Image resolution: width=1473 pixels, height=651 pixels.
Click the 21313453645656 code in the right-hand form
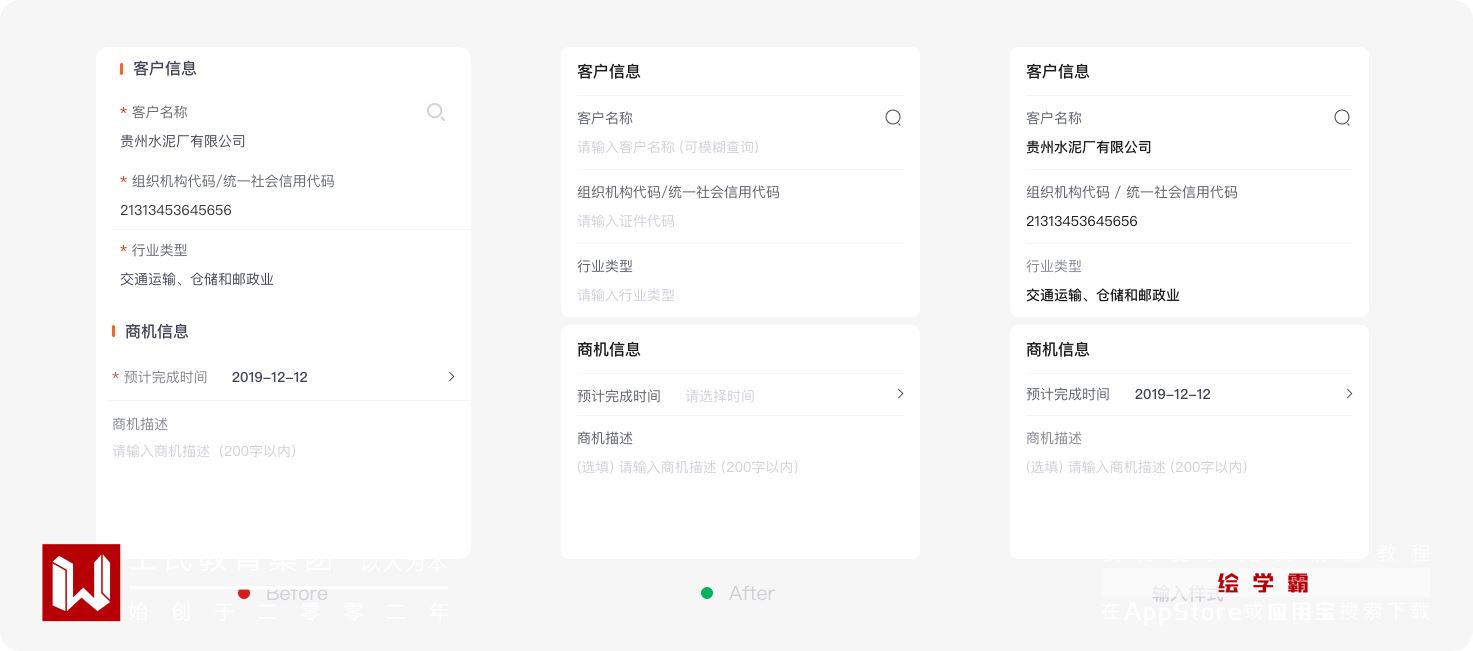[1082, 221]
